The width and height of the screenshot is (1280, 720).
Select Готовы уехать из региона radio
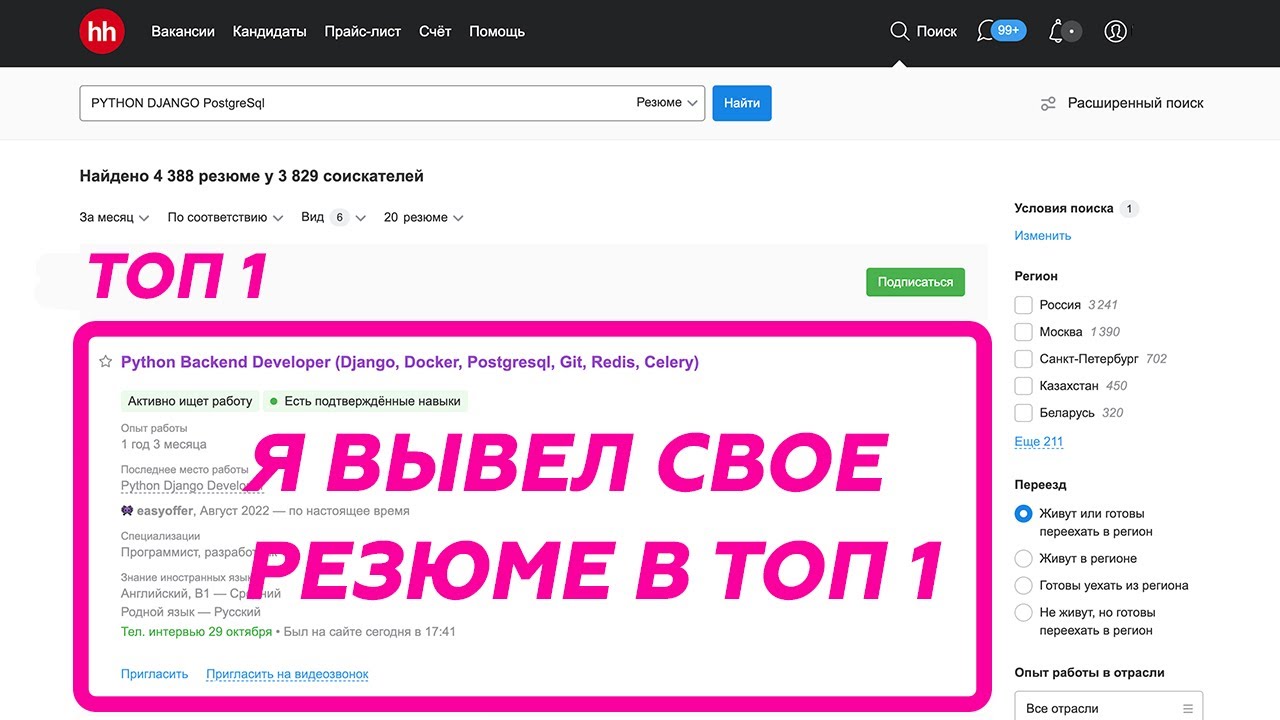point(1023,586)
